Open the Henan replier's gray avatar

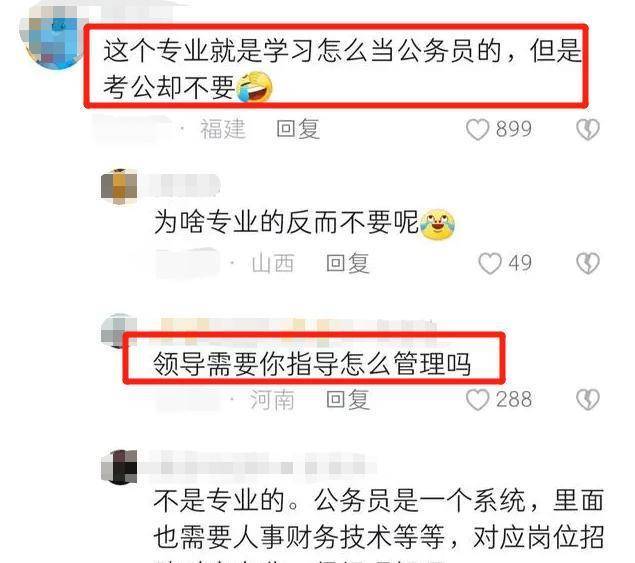[117, 330]
